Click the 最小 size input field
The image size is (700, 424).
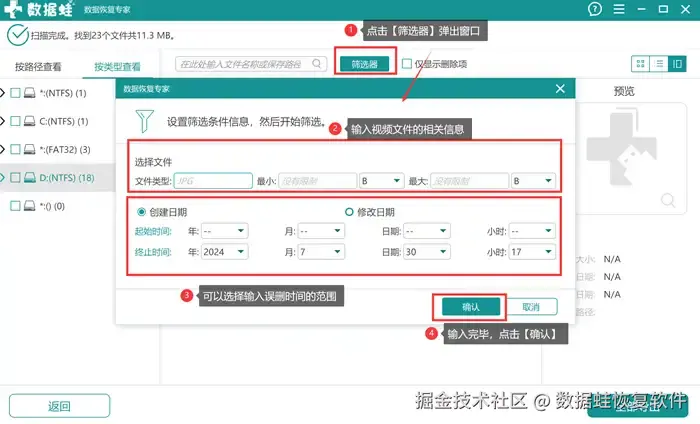click(317, 181)
